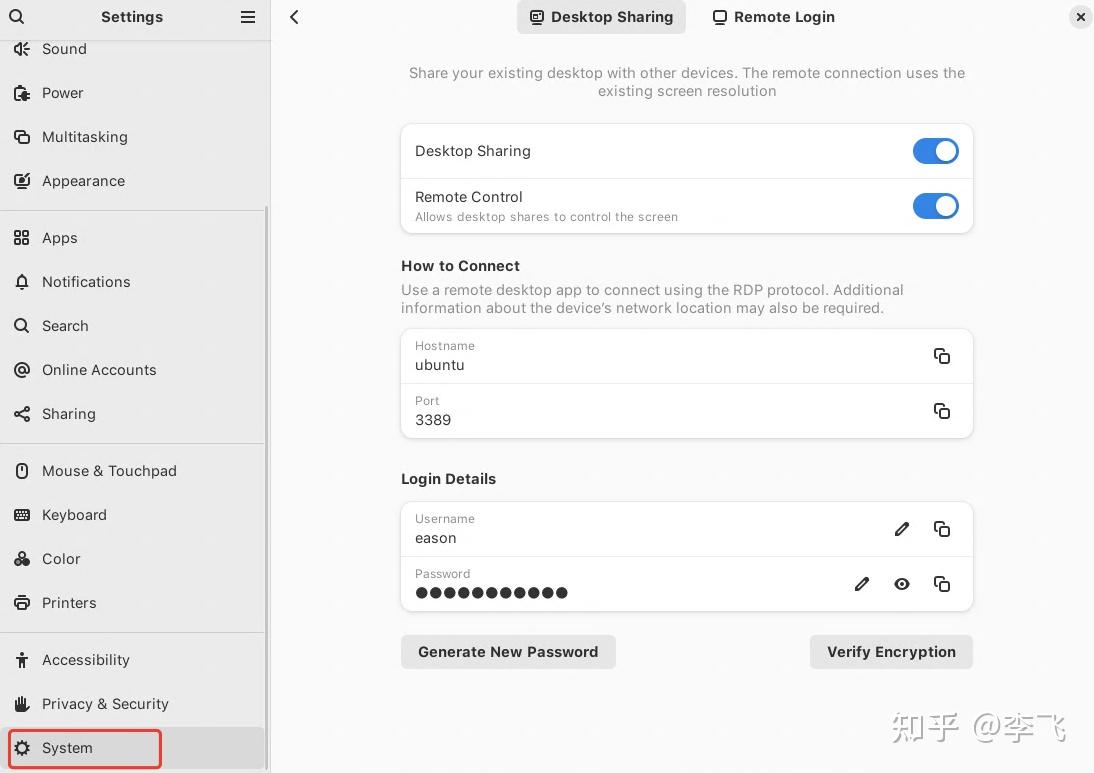1094x773 pixels.
Task: Turn off the Desktop Sharing switch
Action: (x=935, y=151)
